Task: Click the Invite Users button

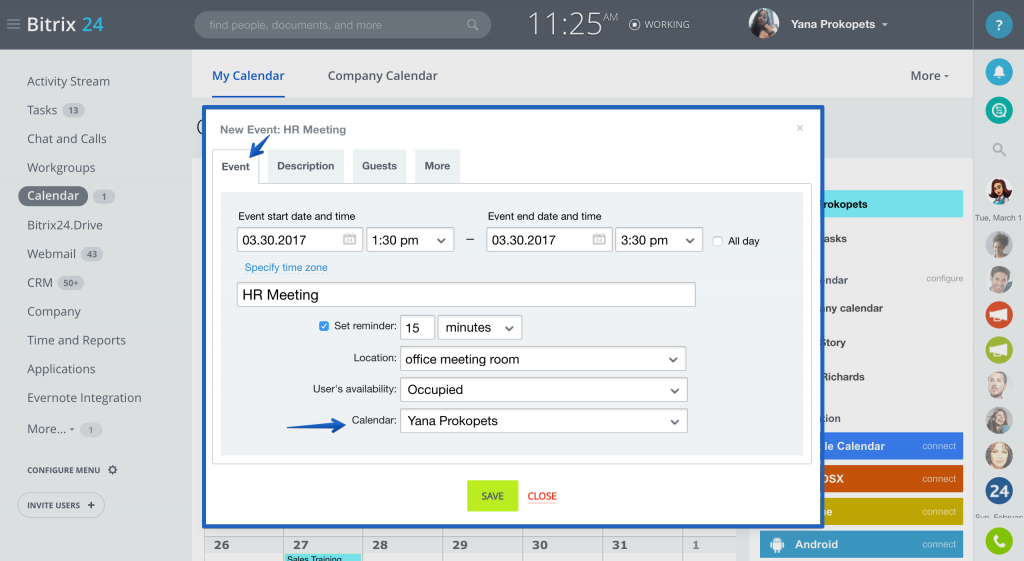Action: click(x=61, y=505)
